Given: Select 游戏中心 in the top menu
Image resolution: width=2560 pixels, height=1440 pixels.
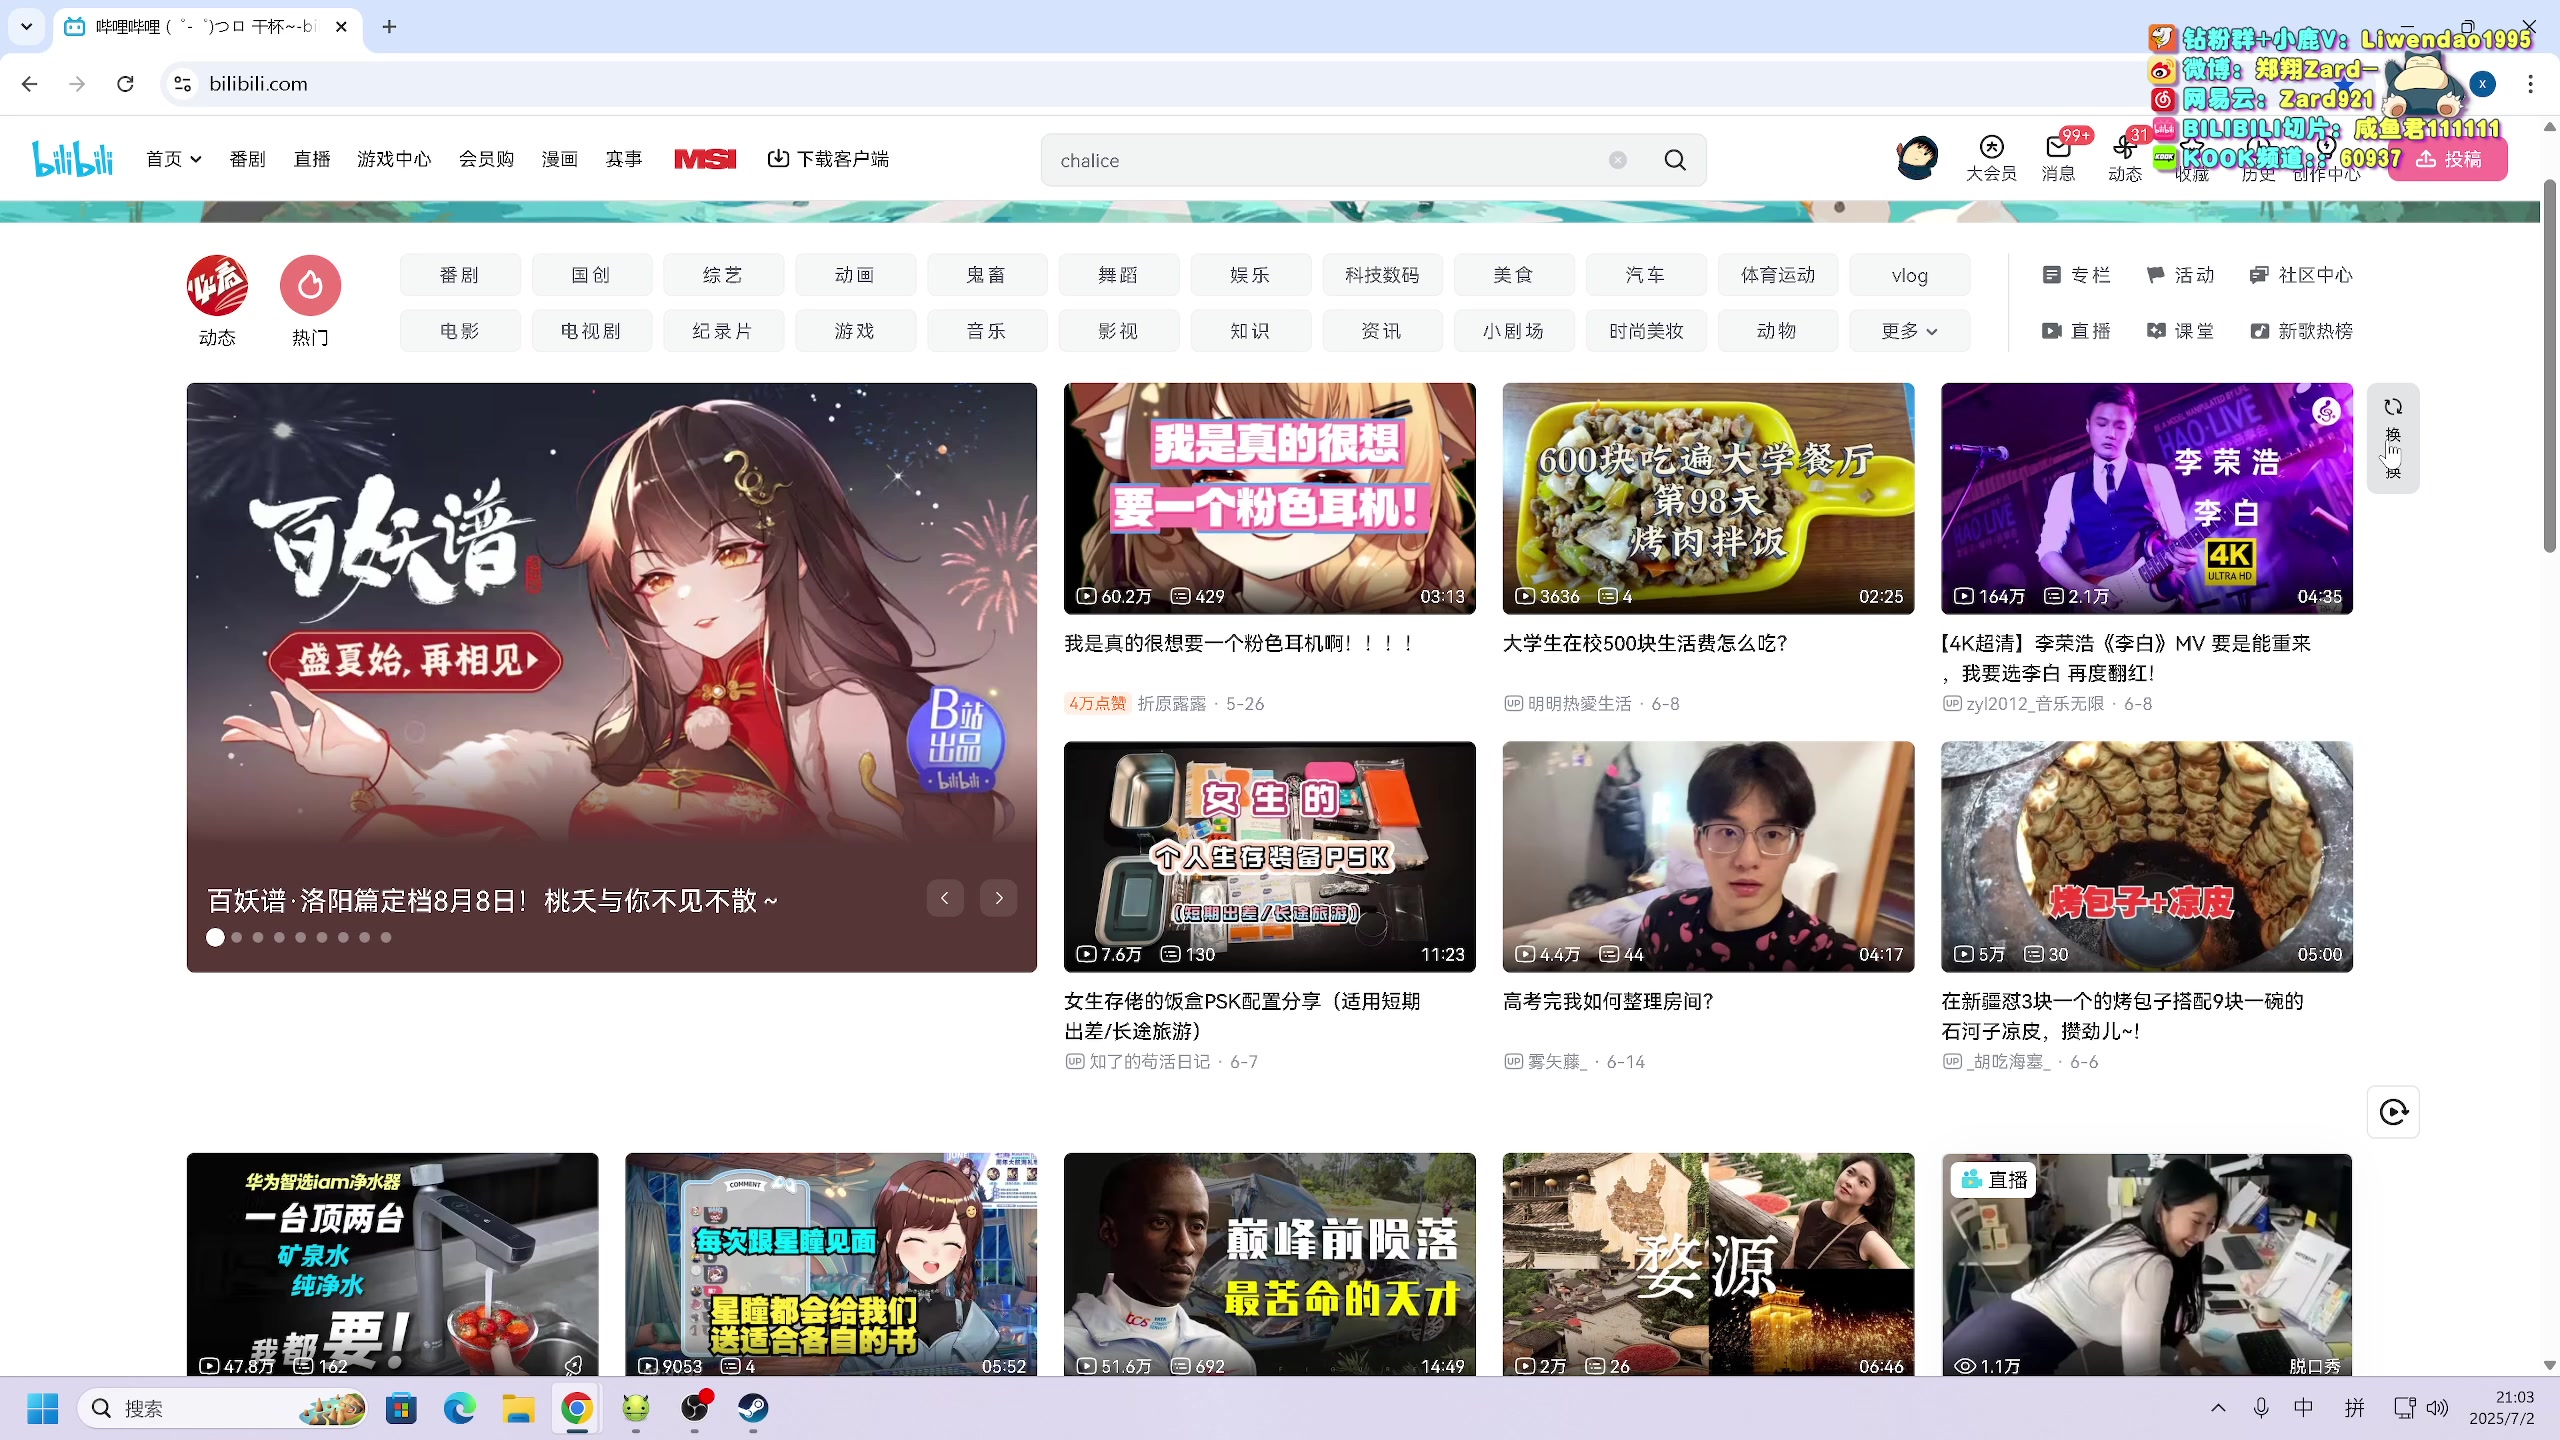Looking at the screenshot, I should (x=394, y=159).
